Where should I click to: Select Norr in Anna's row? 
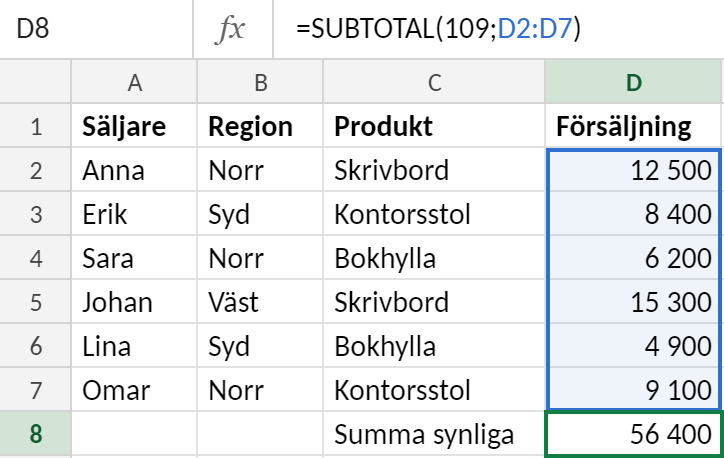(x=260, y=169)
